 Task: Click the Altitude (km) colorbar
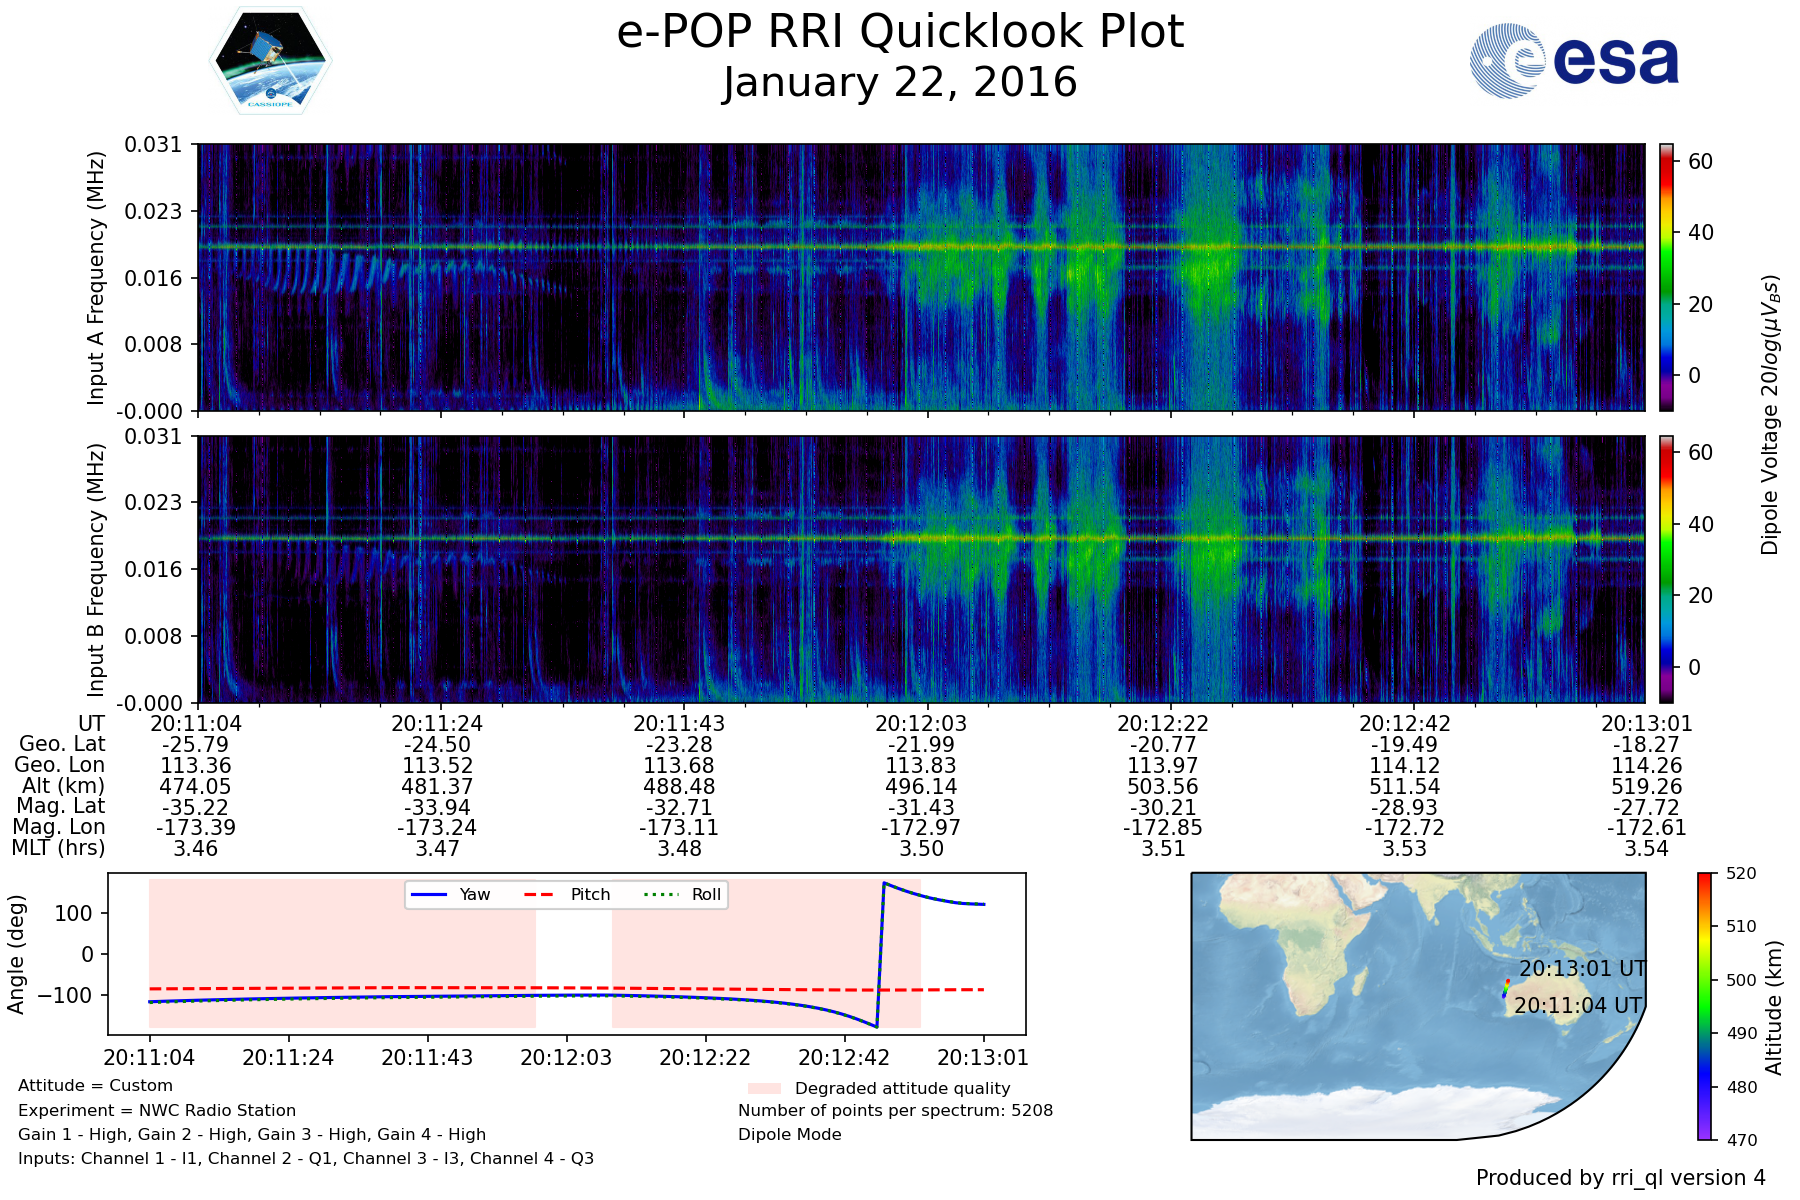[1704, 1006]
